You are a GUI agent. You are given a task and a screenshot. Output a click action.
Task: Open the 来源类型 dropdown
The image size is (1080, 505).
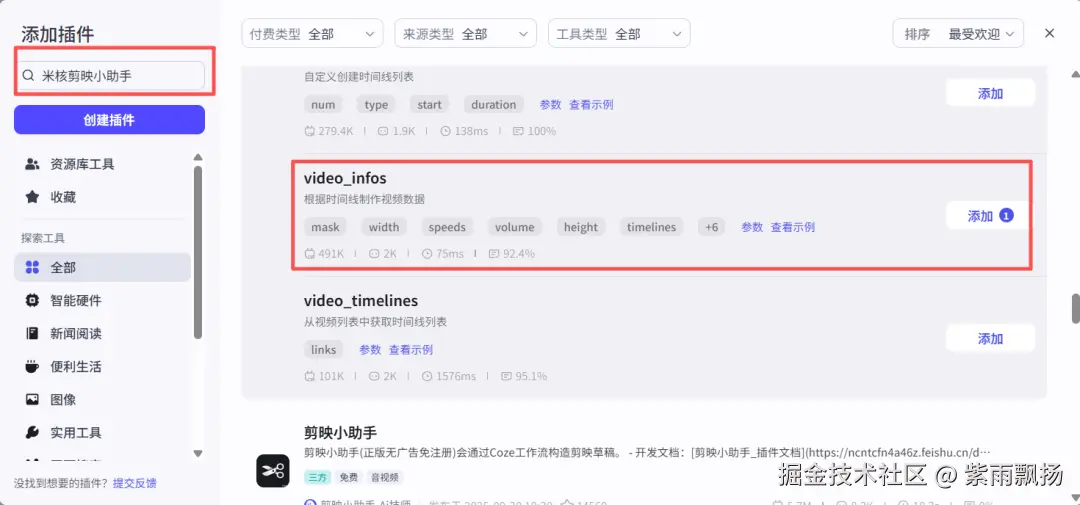[466, 34]
